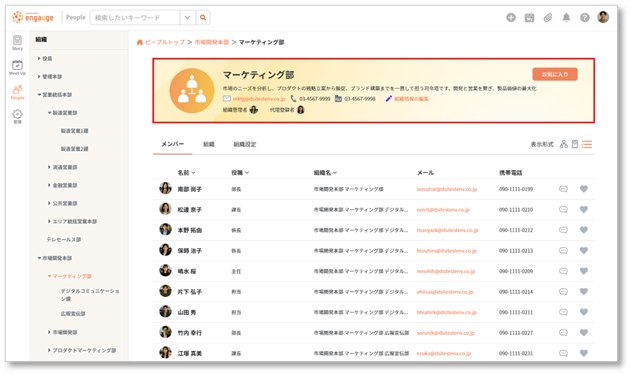Open chat for the 090-1111-0199 row
This screenshot has height=375, width=631.
pyautogui.click(x=563, y=189)
